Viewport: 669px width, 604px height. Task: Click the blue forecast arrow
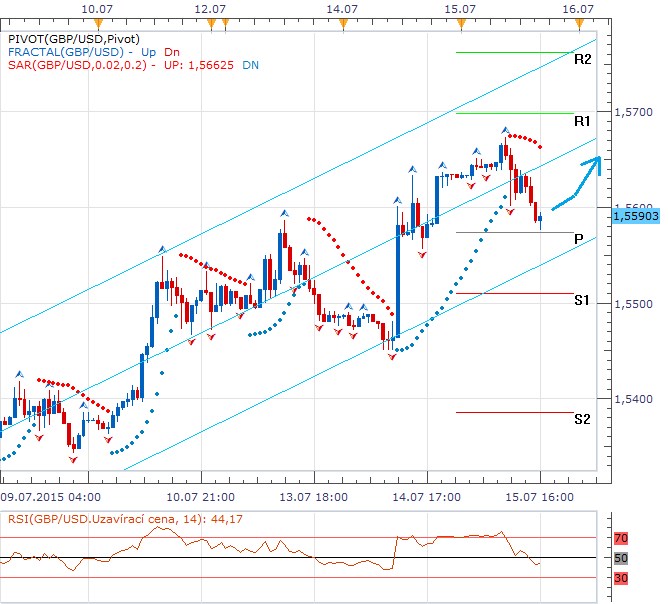point(579,182)
